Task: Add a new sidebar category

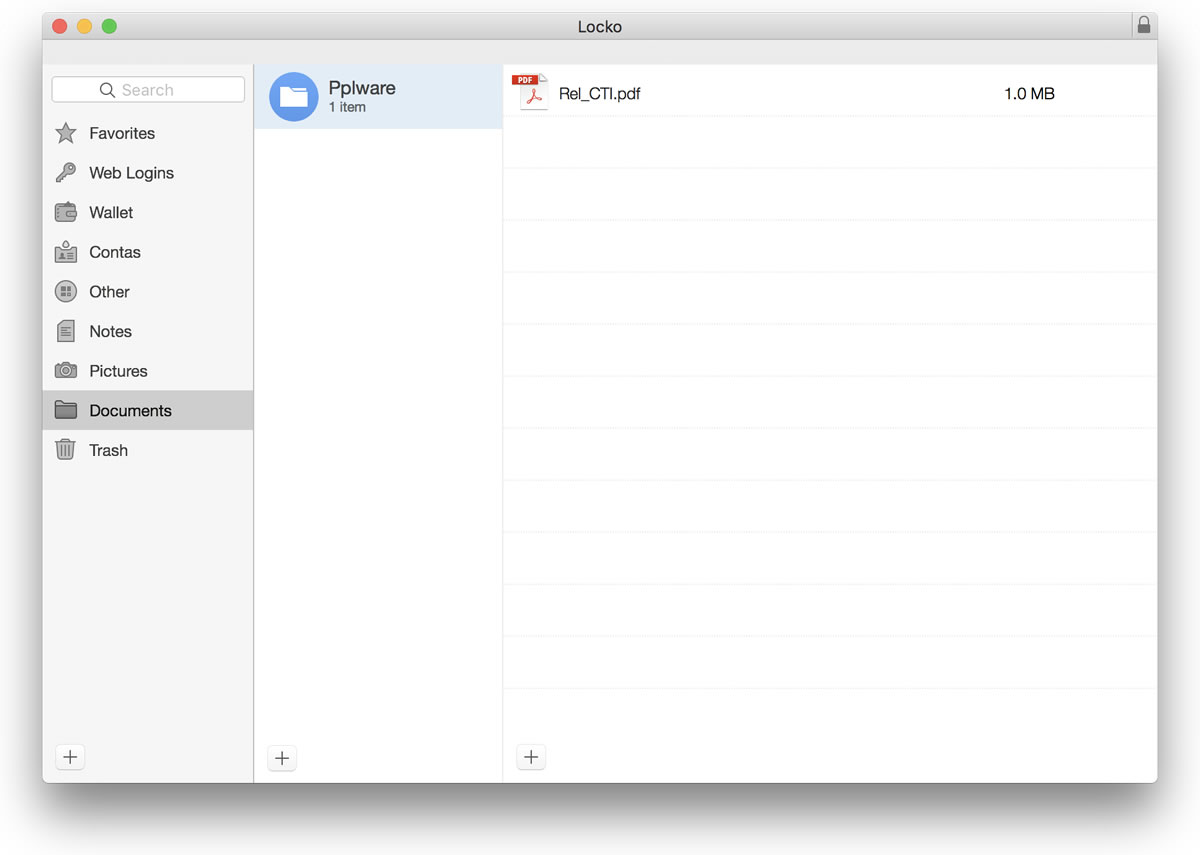Action: pos(70,757)
